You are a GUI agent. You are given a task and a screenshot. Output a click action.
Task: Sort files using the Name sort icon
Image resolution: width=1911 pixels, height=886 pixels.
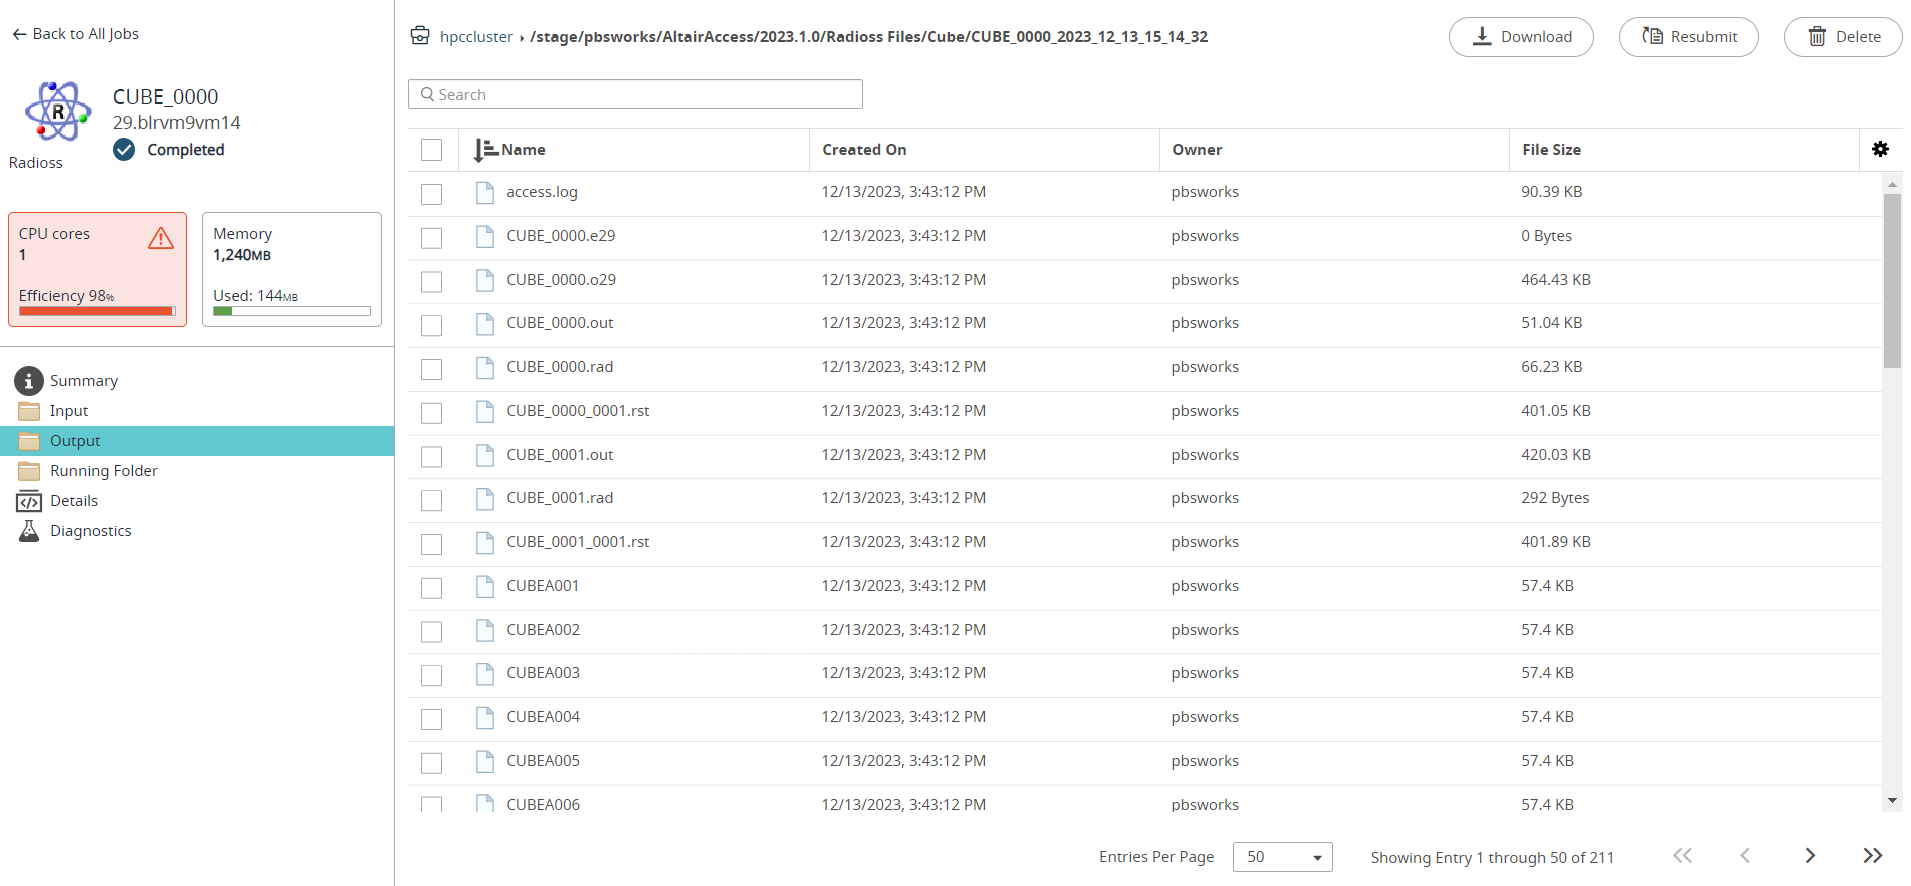tap(485, 150)
